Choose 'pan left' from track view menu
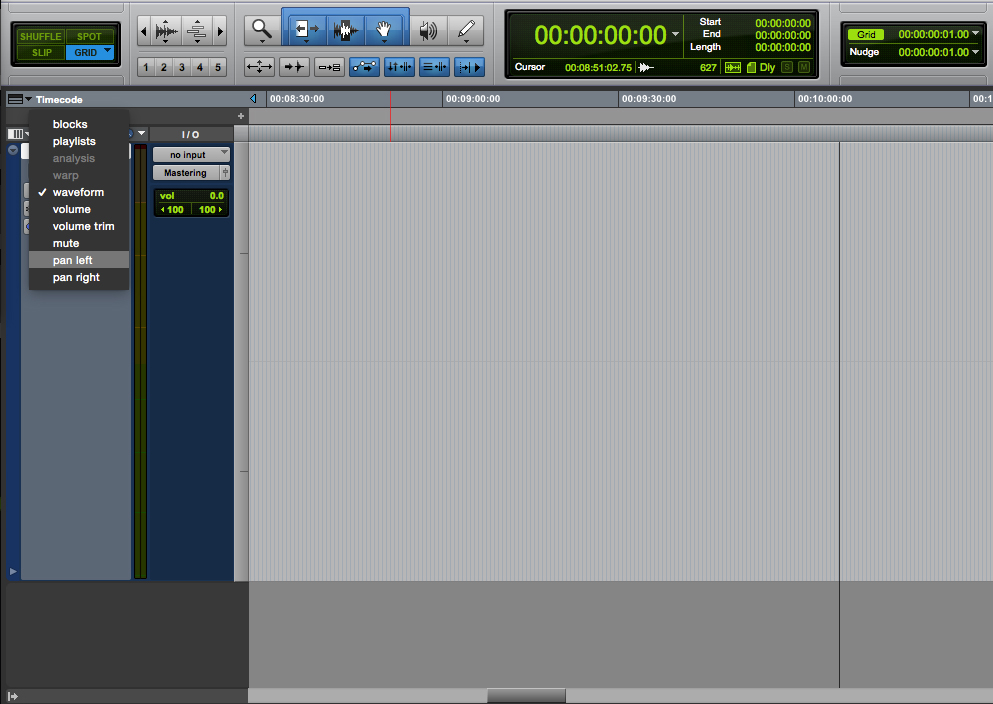993x704 pixels. point(73,260)
